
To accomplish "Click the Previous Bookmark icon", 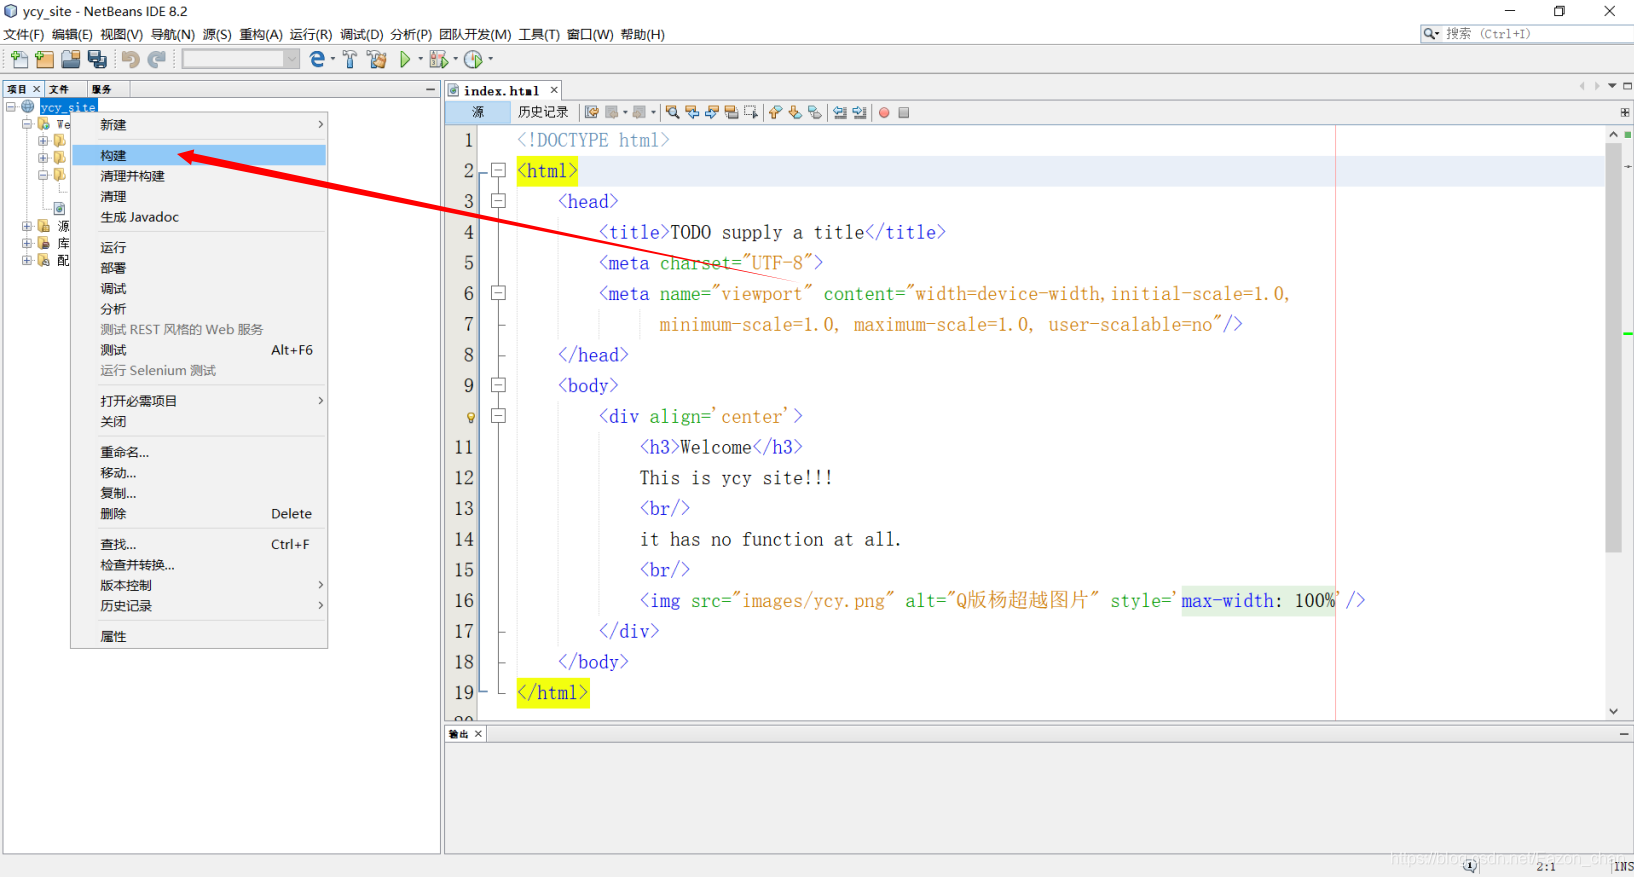I will 775,113.
